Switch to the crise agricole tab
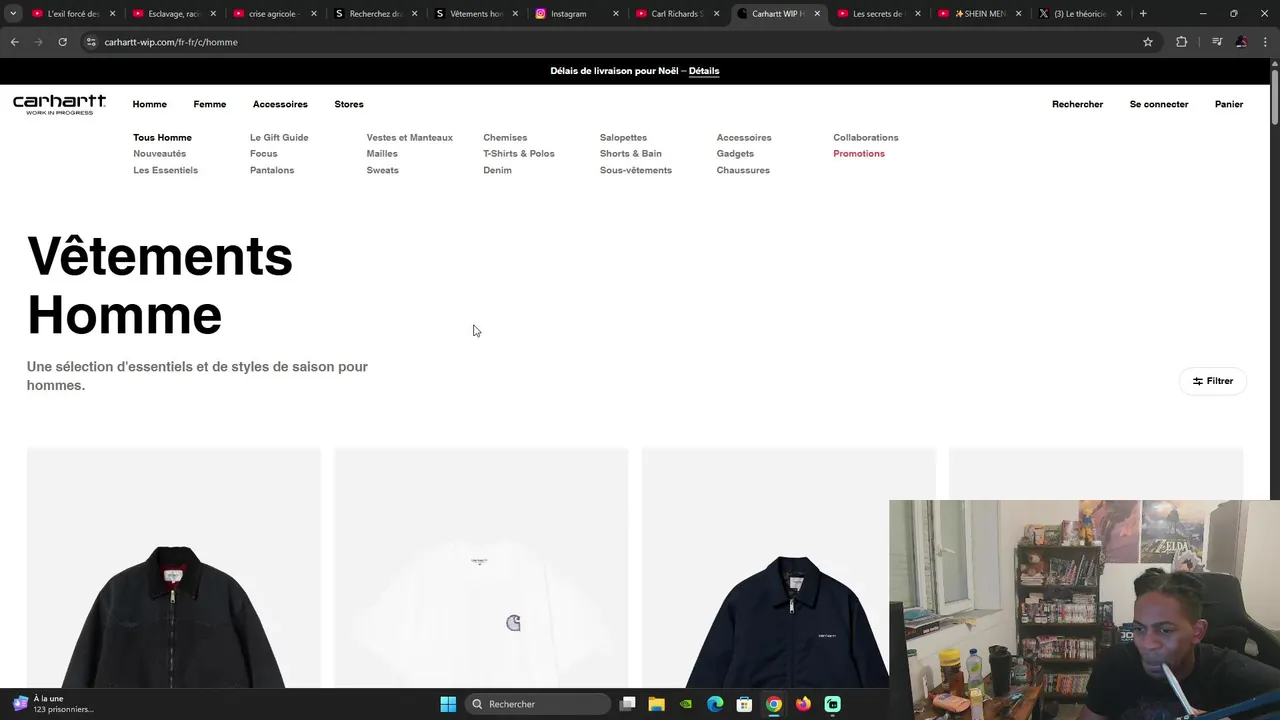 (x=273, y=14)
